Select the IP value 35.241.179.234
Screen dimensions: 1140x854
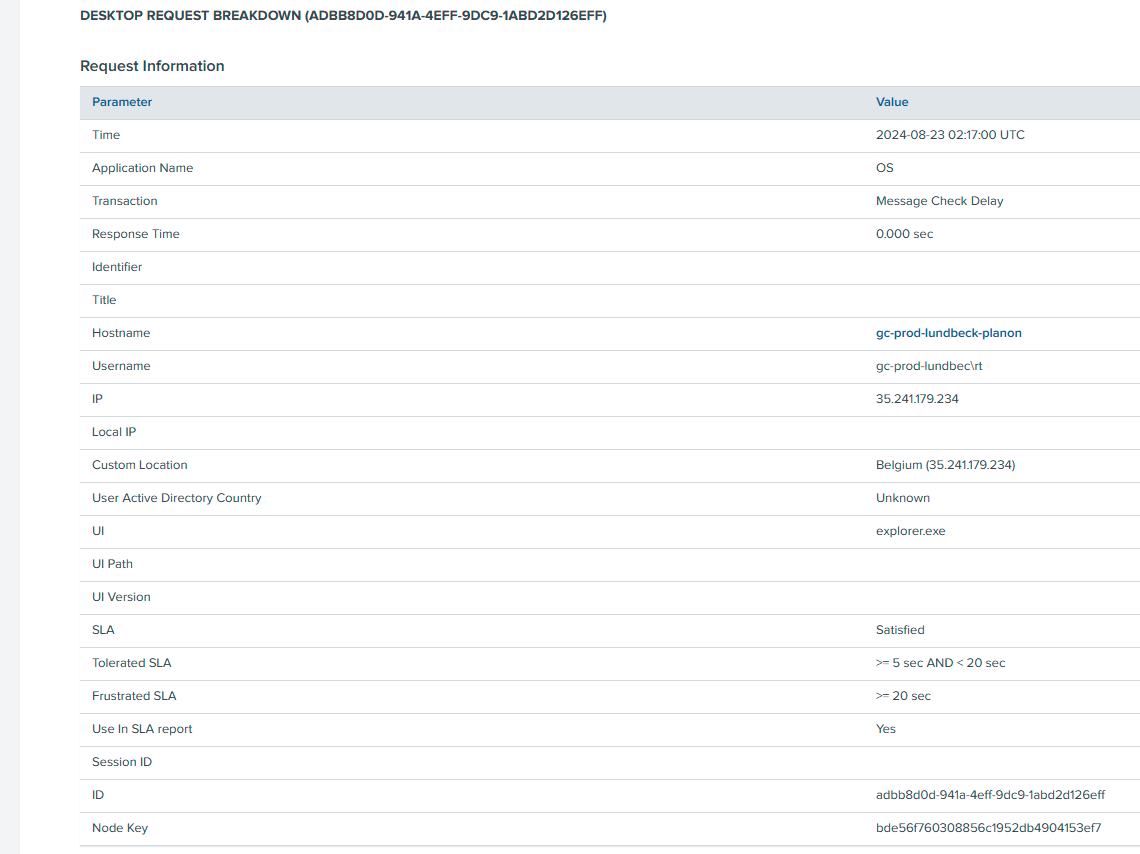click(917, 399)
